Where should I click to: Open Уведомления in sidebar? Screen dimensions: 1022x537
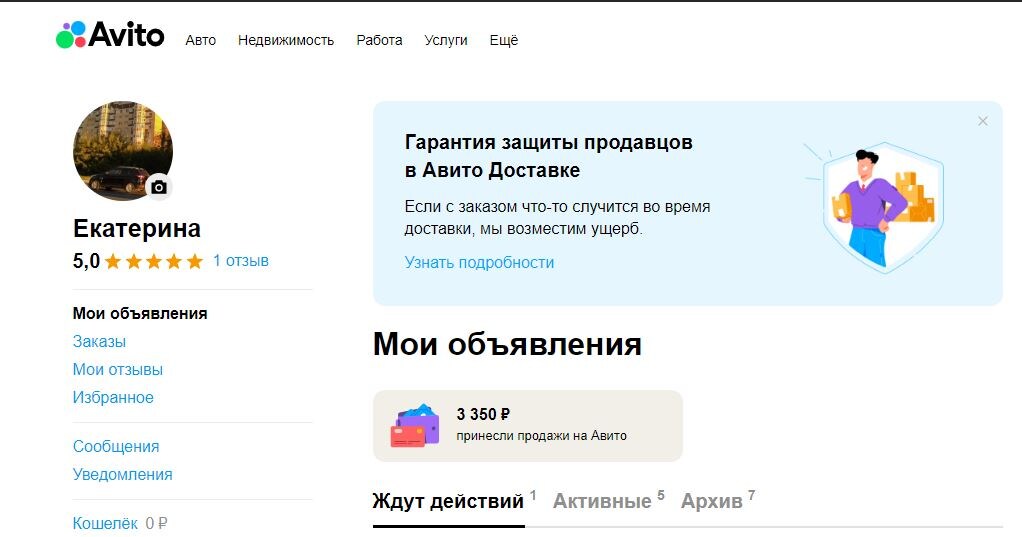point(122,474)
